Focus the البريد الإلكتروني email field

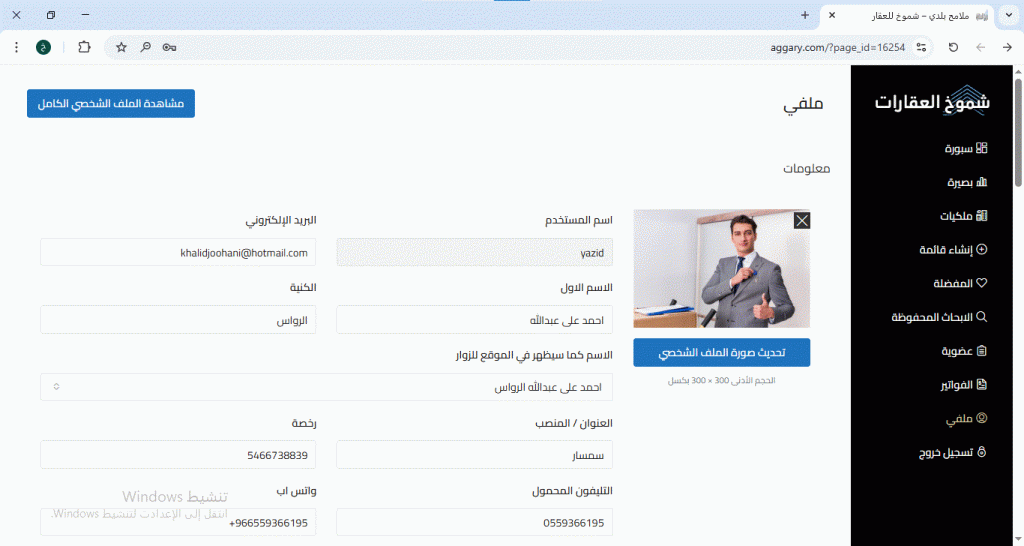pyautogui.click(x=178, y=252)
